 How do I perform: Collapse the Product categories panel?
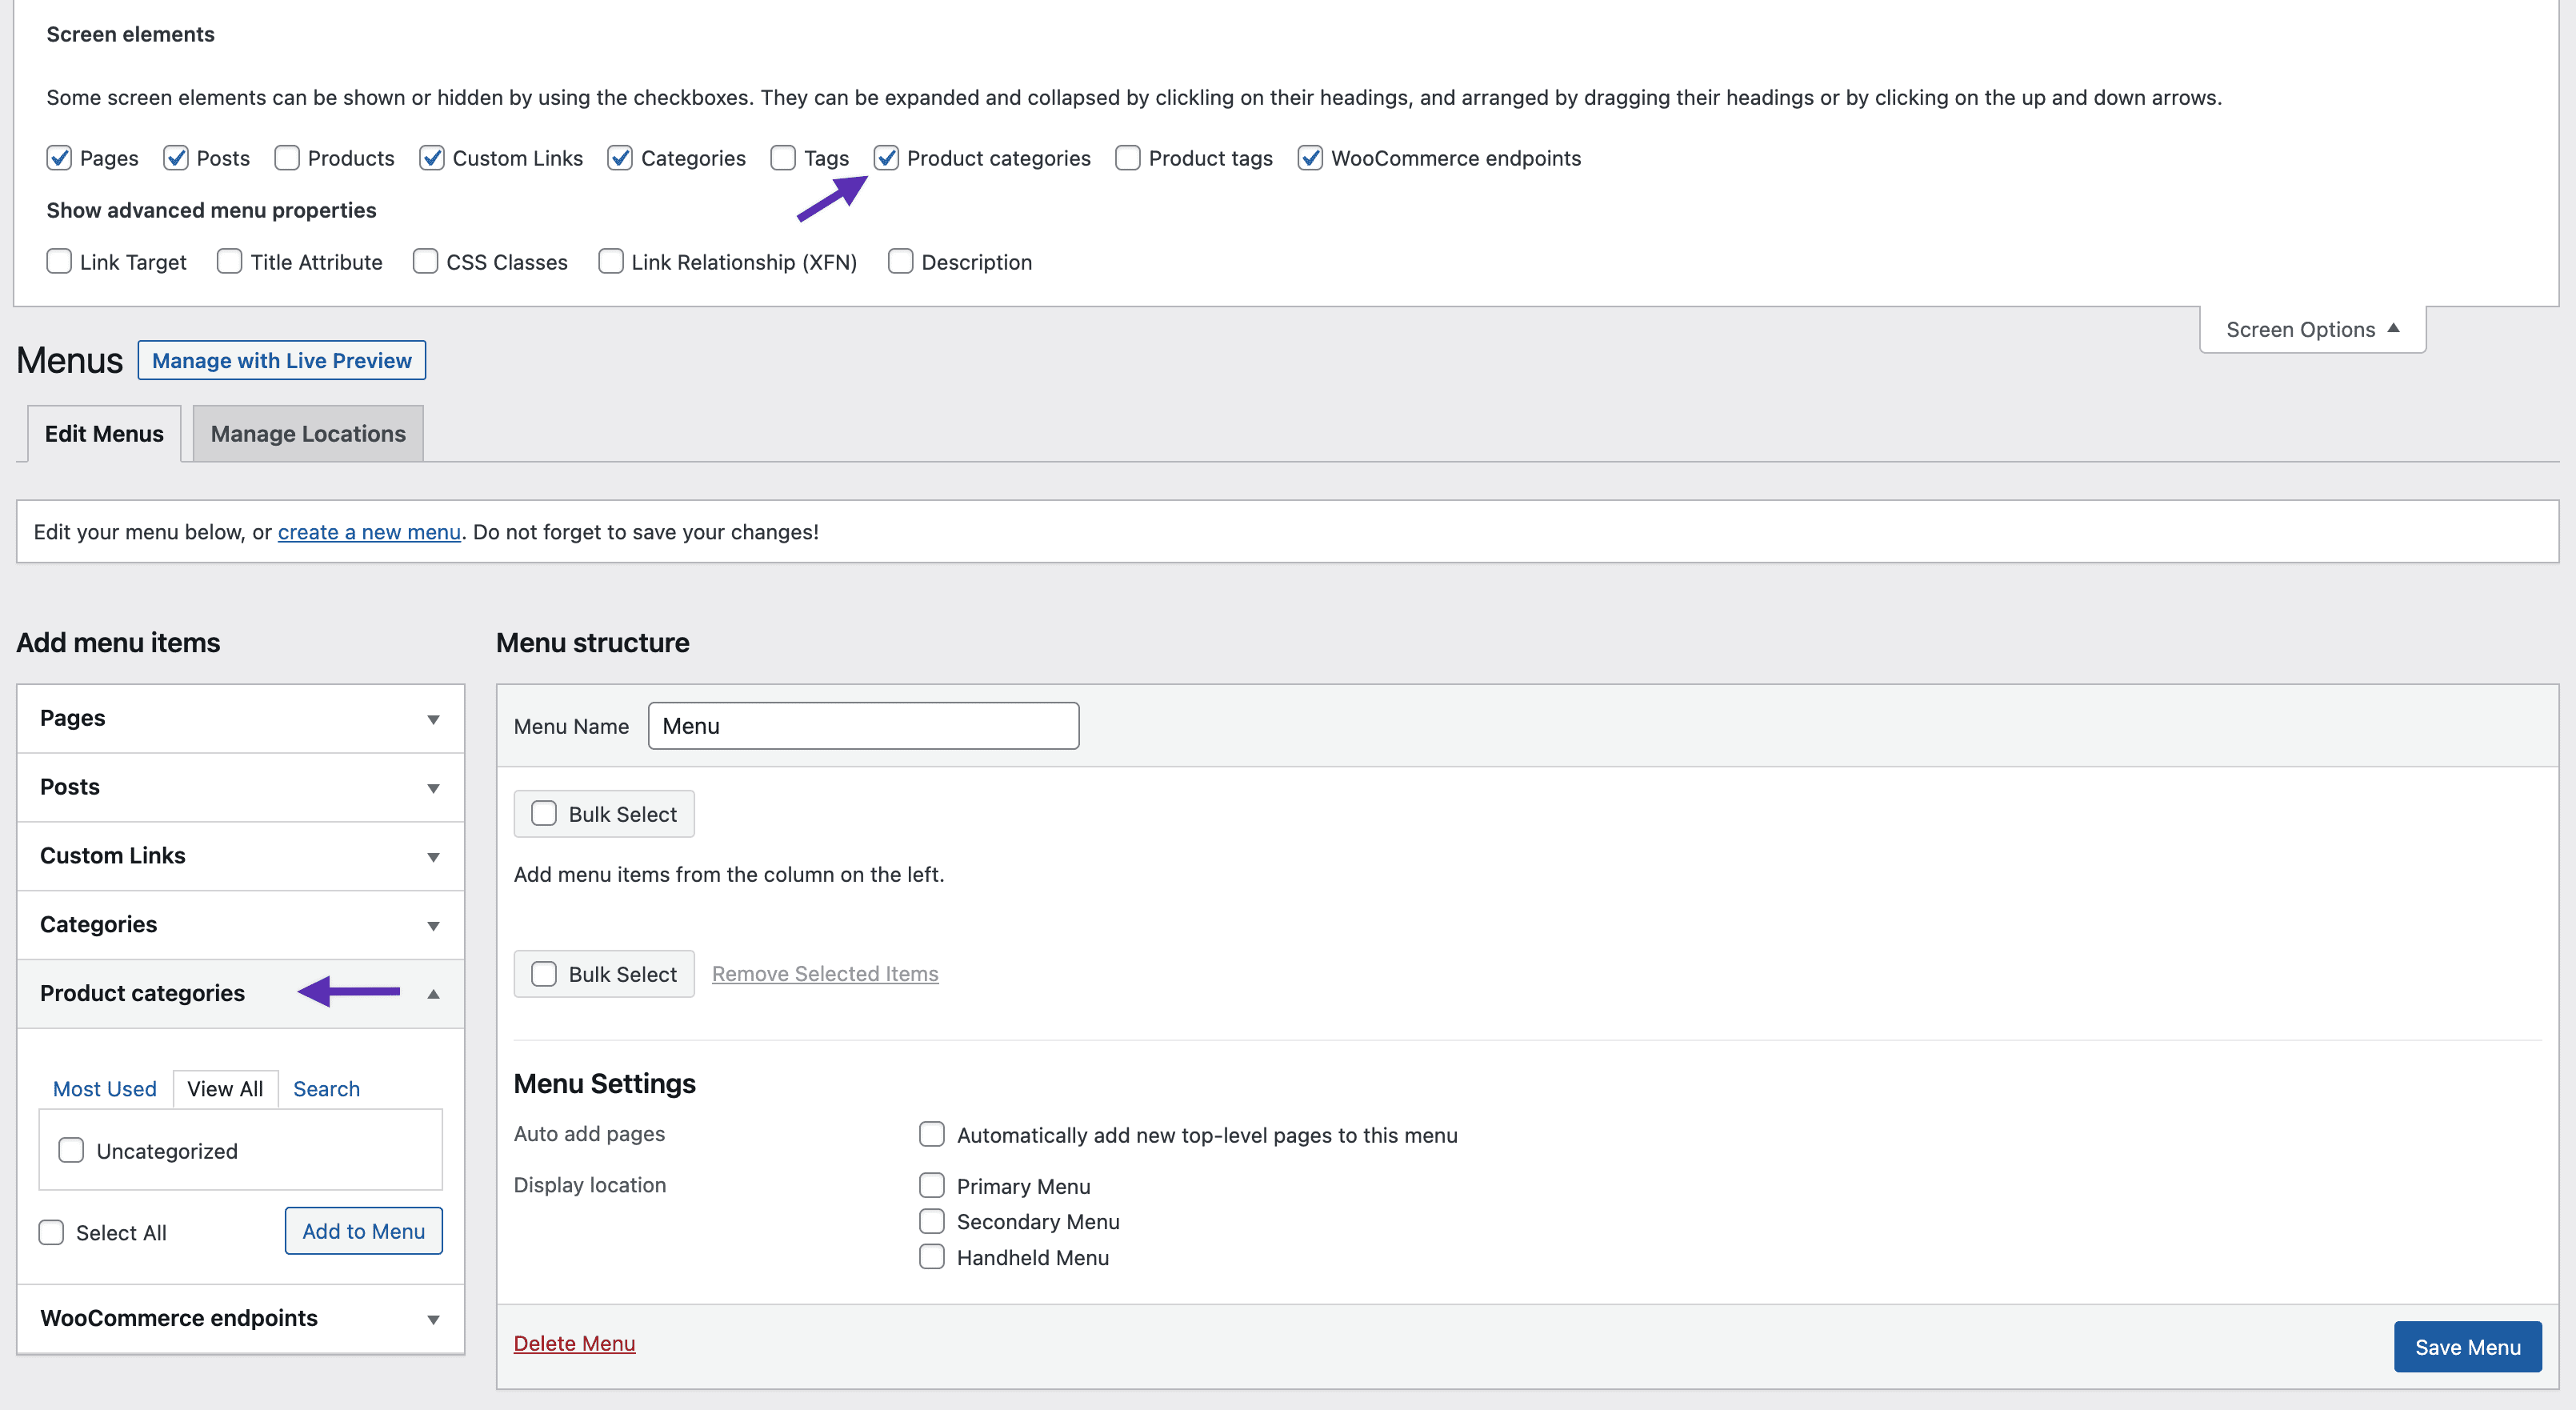point(434,993)
